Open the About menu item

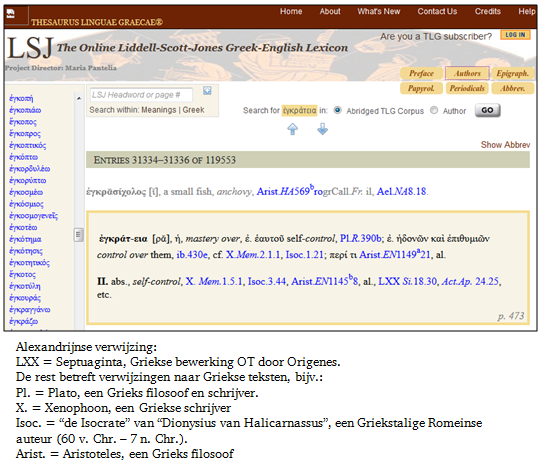point(330,11)
